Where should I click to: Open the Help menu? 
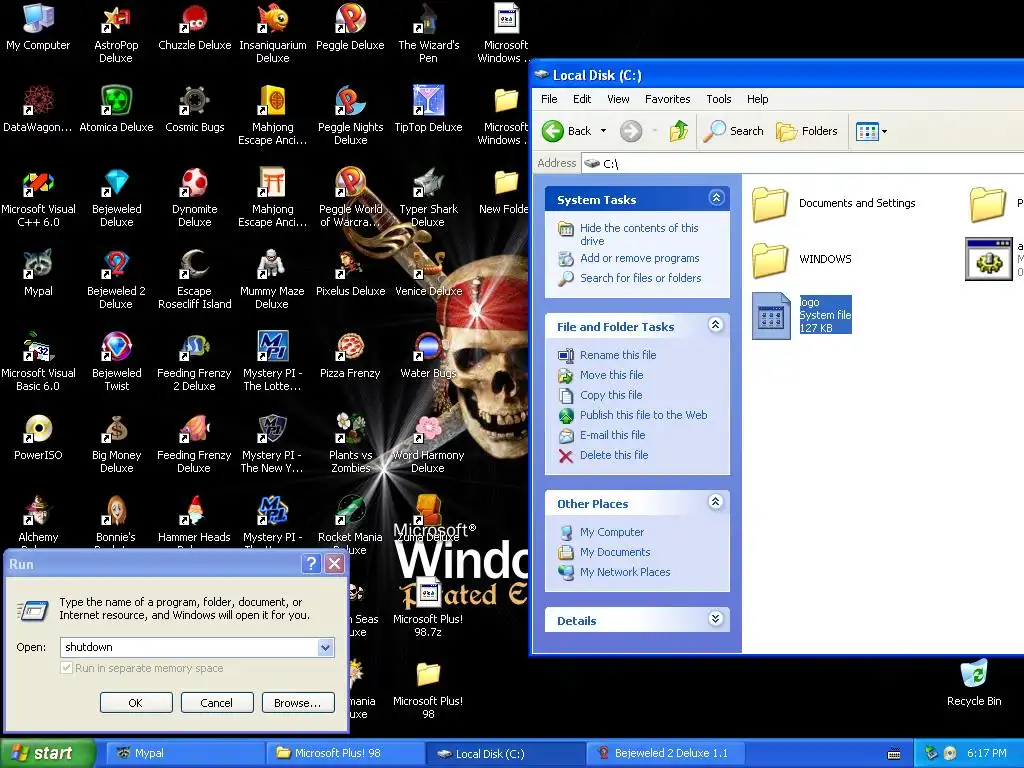pos(758,99)
